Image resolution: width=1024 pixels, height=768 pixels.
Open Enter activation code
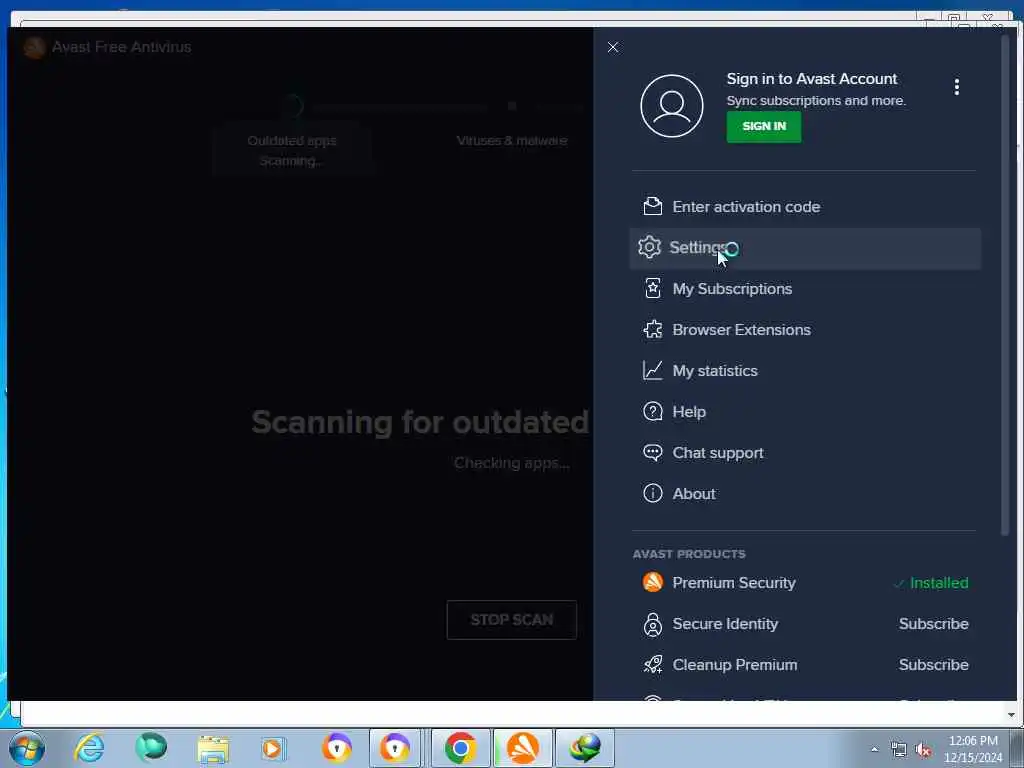point(805,207)
